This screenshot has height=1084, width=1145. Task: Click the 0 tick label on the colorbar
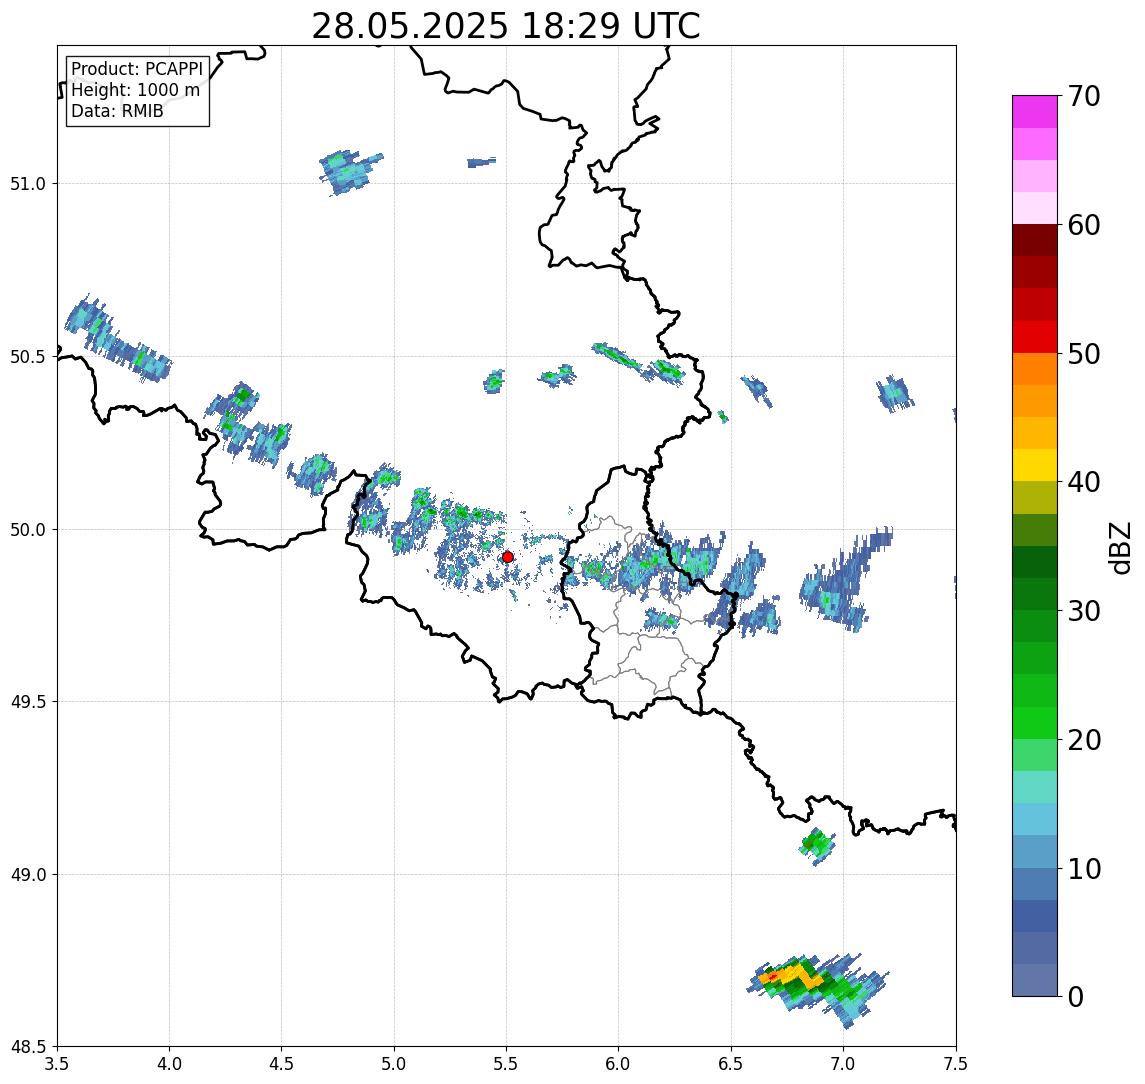tap(1076, 996)
